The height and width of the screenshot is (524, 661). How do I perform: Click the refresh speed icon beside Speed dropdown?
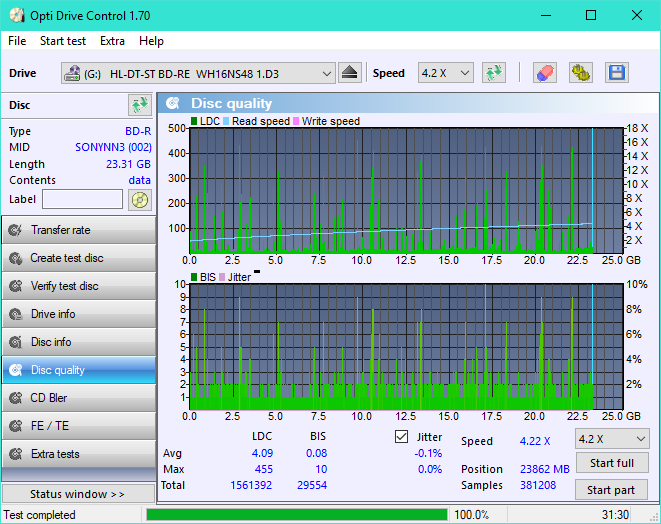tap(494, 73)
